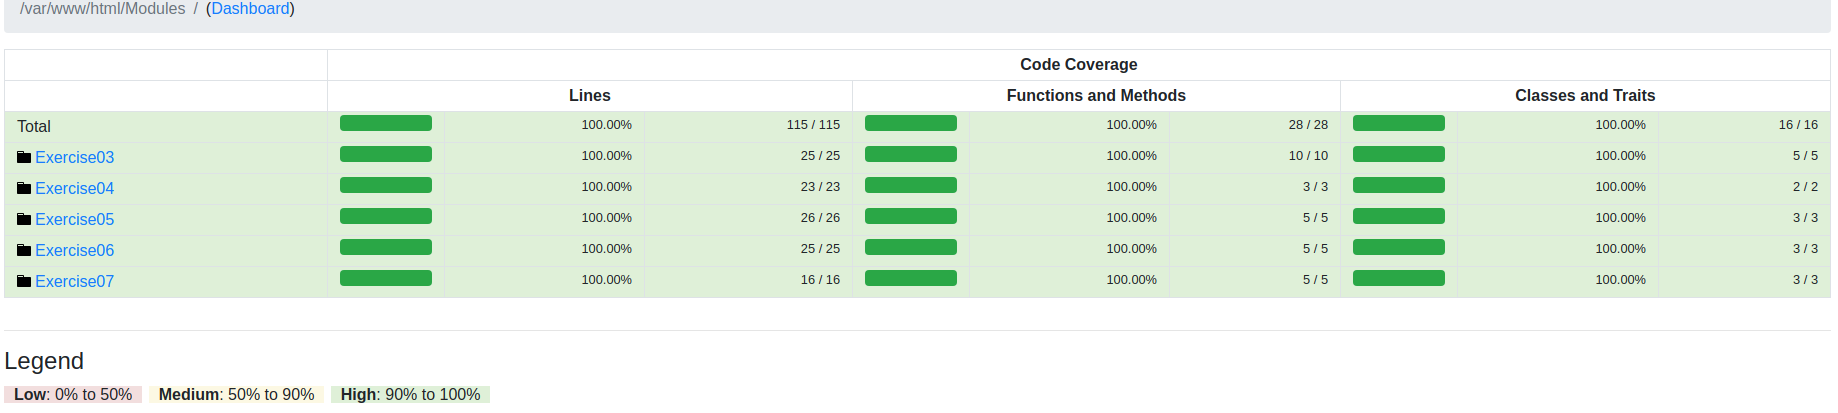Click the Total lines coverage progress bar
Viewport: 1838px width, 413px height.
pos(386,123)
